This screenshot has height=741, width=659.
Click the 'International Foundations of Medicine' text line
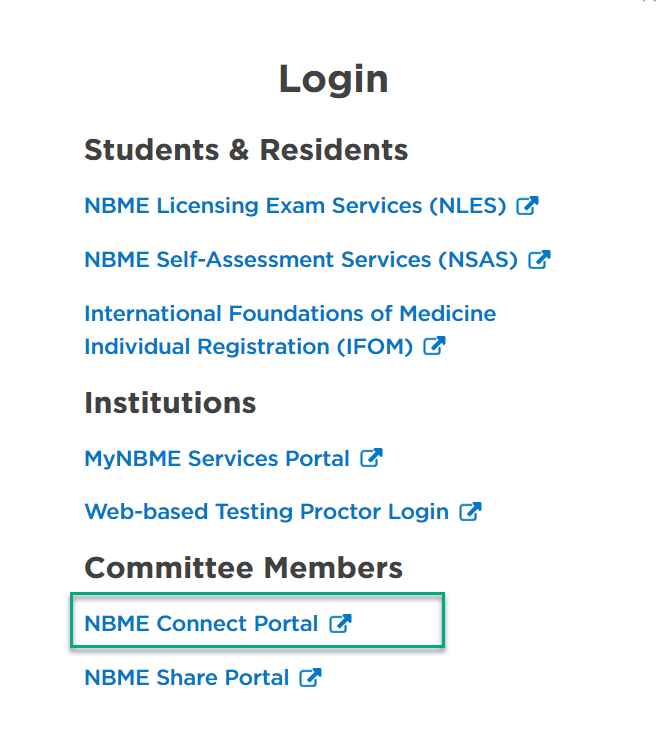tap(290, 314)
